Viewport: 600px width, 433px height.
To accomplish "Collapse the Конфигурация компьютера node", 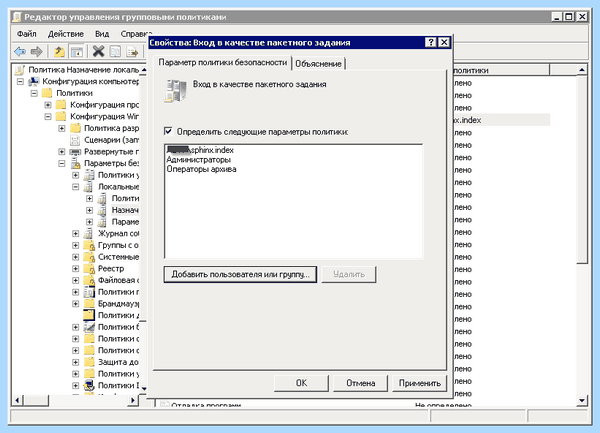I will [20, 81].
